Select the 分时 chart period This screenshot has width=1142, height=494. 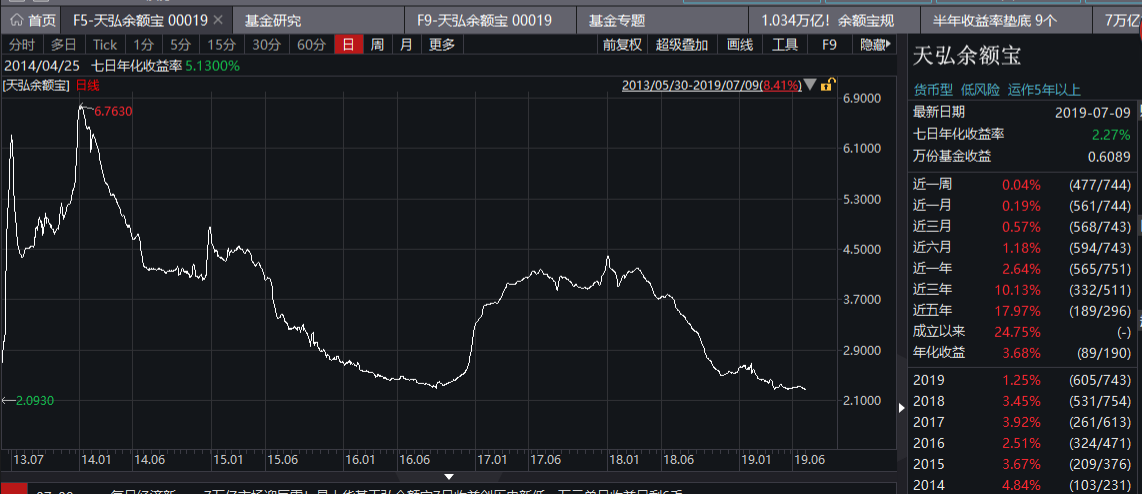[22, 44]
